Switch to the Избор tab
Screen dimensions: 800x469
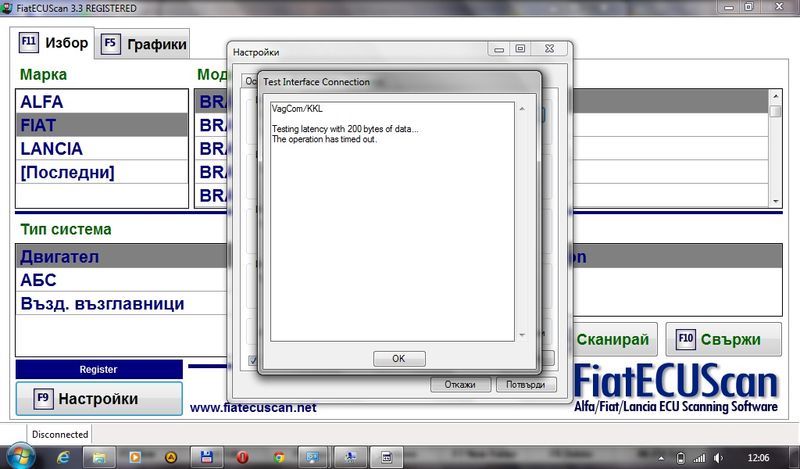pyautogui.click(x=56, y=43)
